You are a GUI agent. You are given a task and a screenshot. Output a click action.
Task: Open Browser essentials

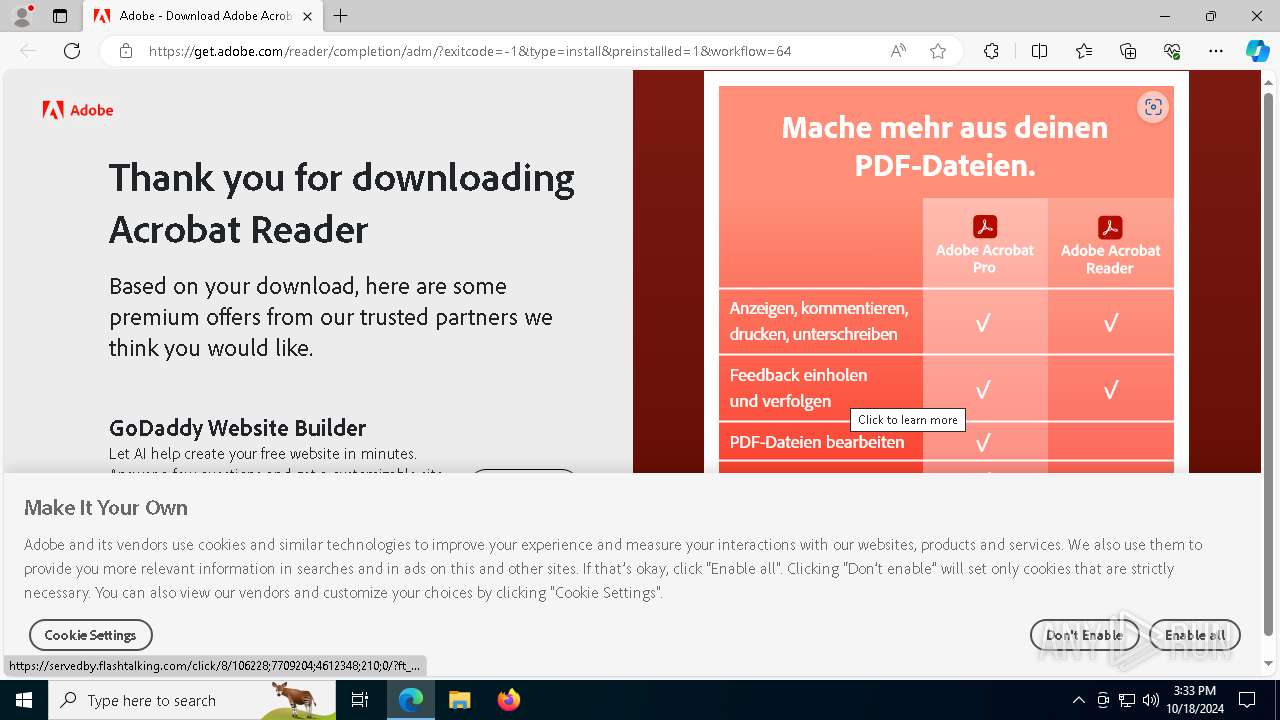(1172, 51)
